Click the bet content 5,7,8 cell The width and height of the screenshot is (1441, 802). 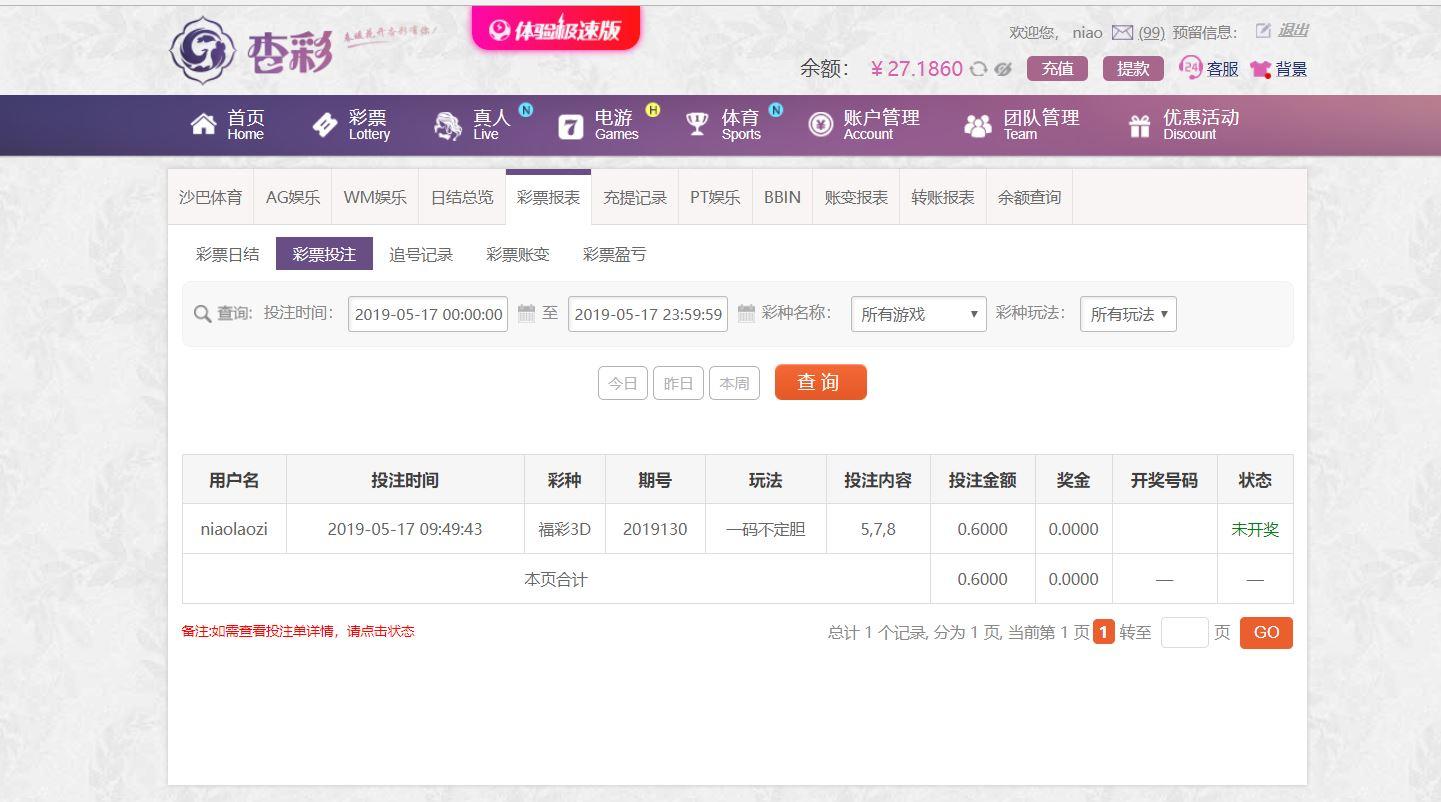point(878,529)
